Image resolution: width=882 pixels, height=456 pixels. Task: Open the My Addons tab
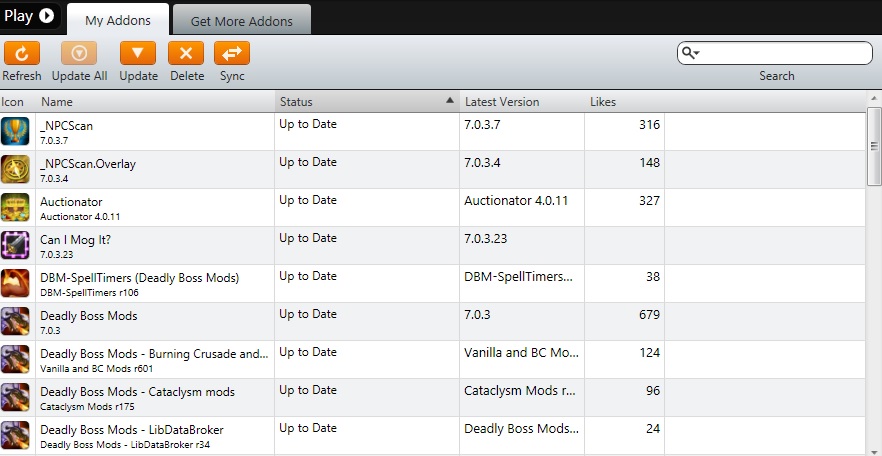click(117, 20)
